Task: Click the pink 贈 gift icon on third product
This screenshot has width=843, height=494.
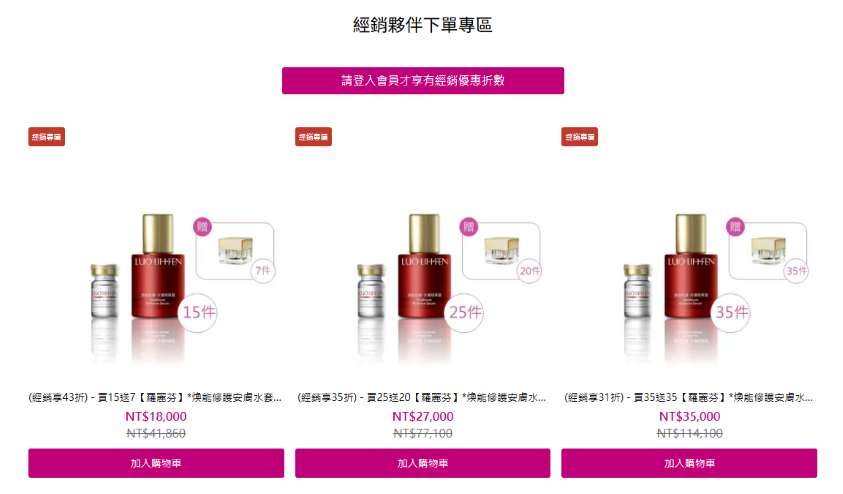Action: [735, 226]
